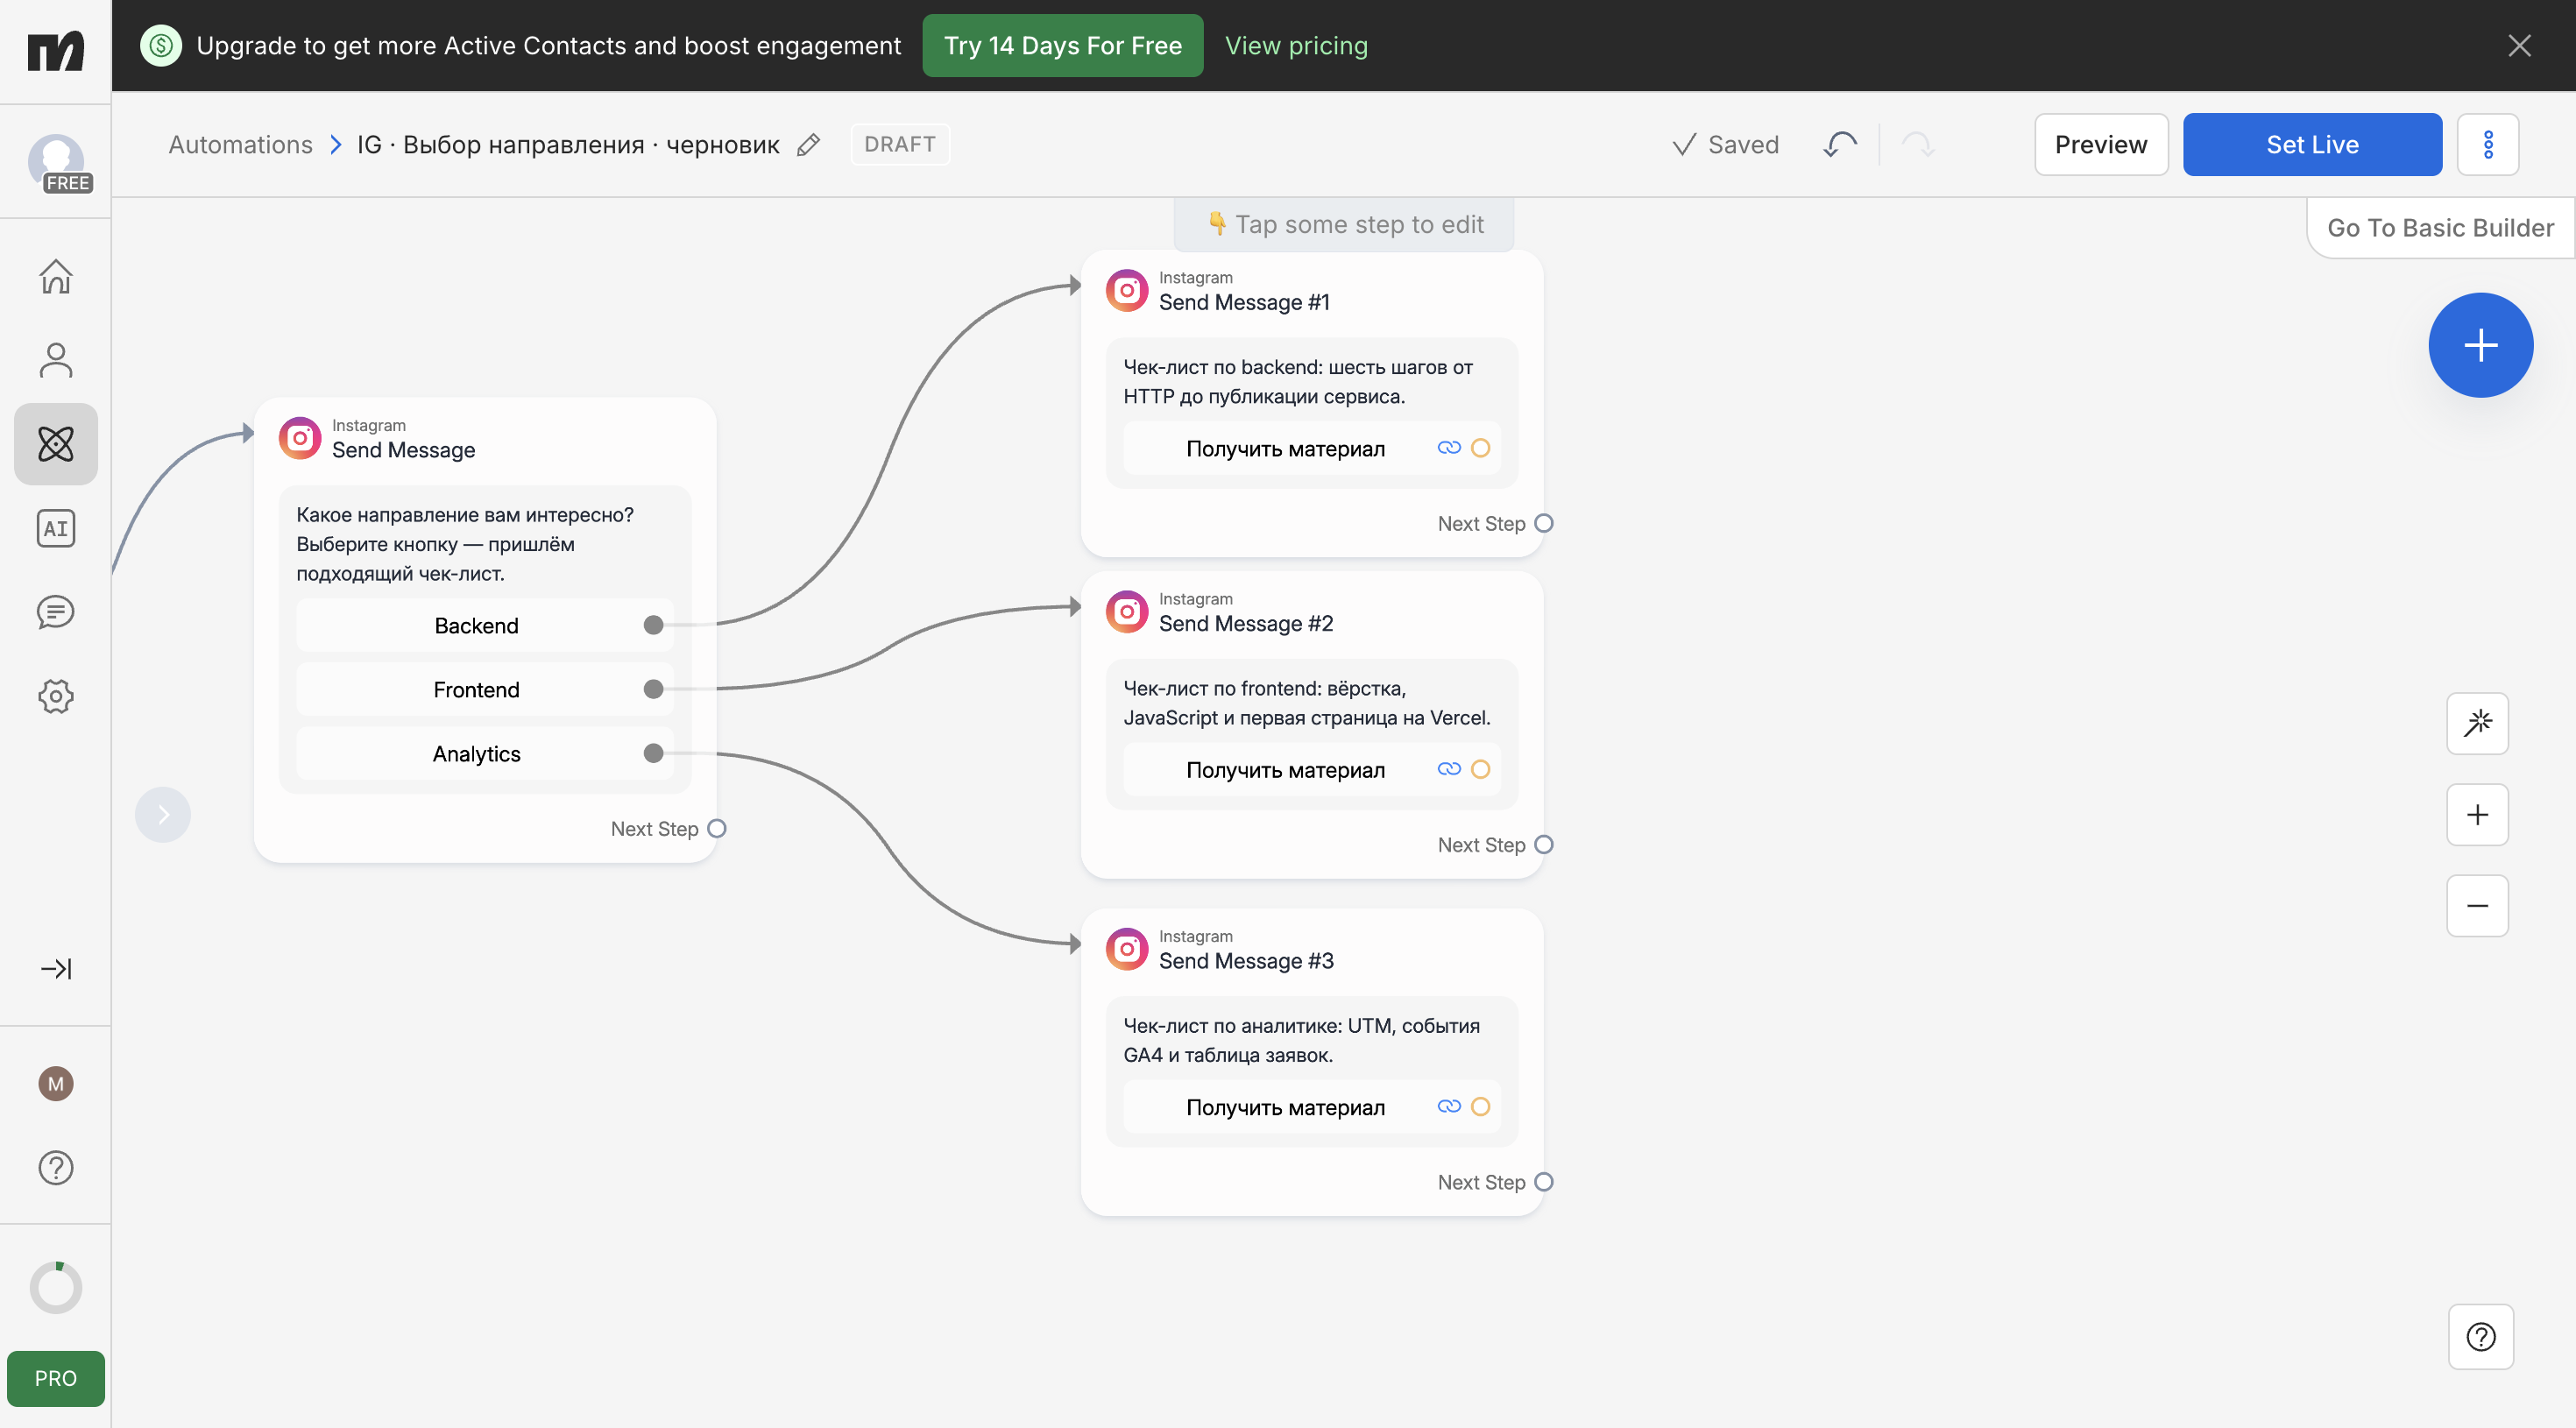
Task: Open the Live Chat bubble icon
Action: coord(56,612)
